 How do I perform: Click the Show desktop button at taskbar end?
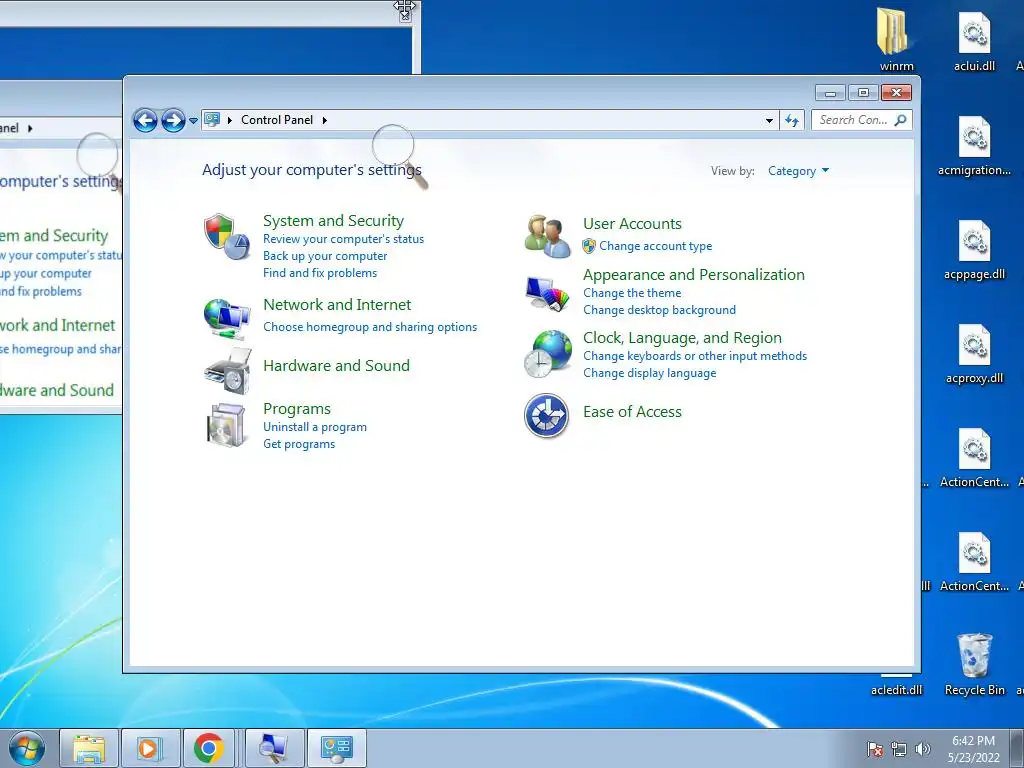click(1017, 749)
